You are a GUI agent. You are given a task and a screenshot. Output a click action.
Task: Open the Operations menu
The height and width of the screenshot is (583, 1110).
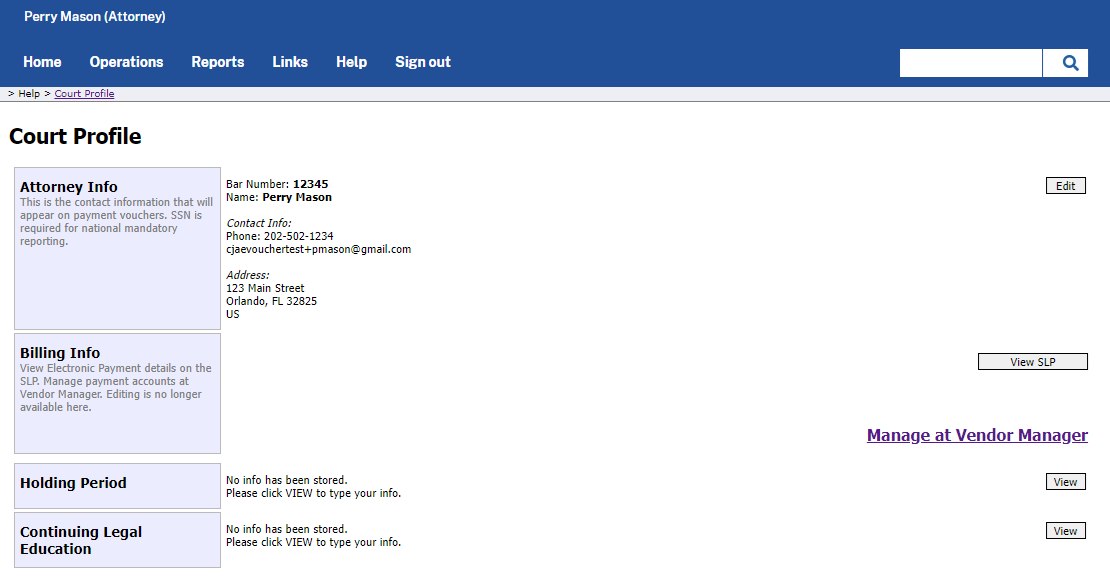point(126,62)
